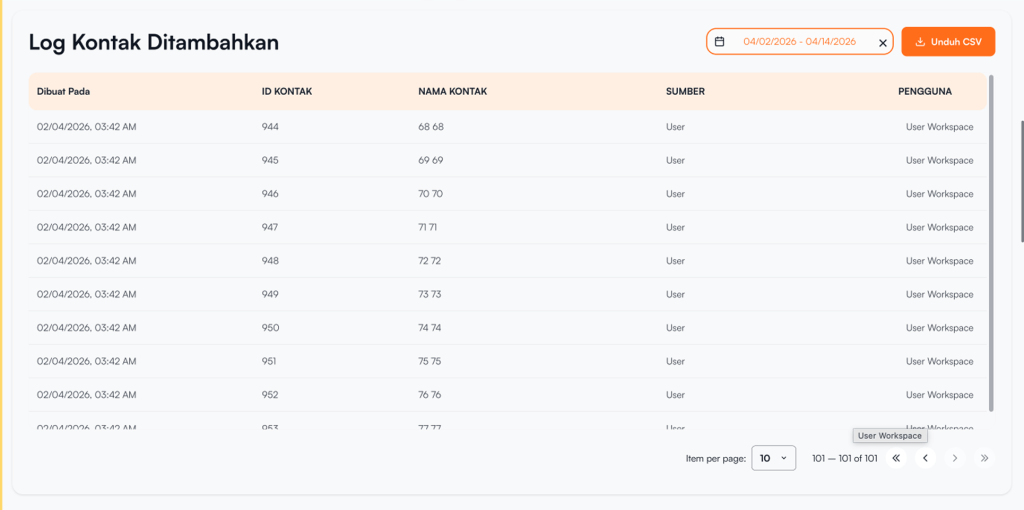
Task: Select the row with contact ID 944
Action: 270,127
